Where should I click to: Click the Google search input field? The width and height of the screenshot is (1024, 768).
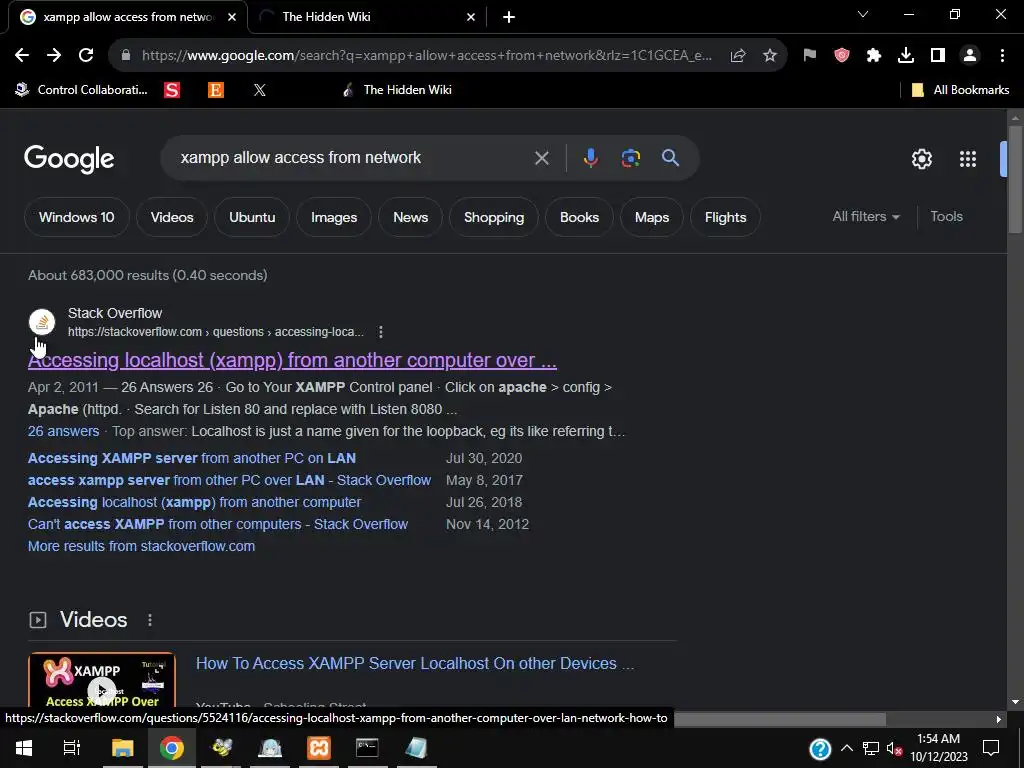[353, 158]
